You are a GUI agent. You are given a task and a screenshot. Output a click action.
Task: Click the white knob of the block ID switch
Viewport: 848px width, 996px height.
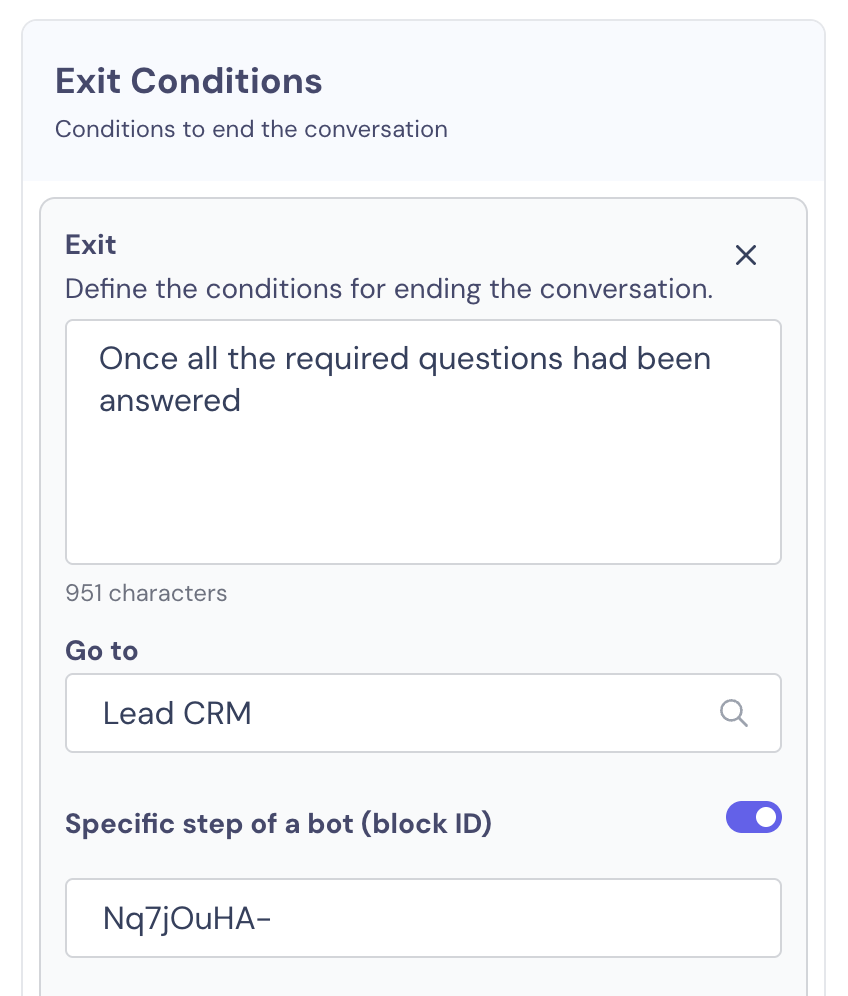(x=766, y=817)
